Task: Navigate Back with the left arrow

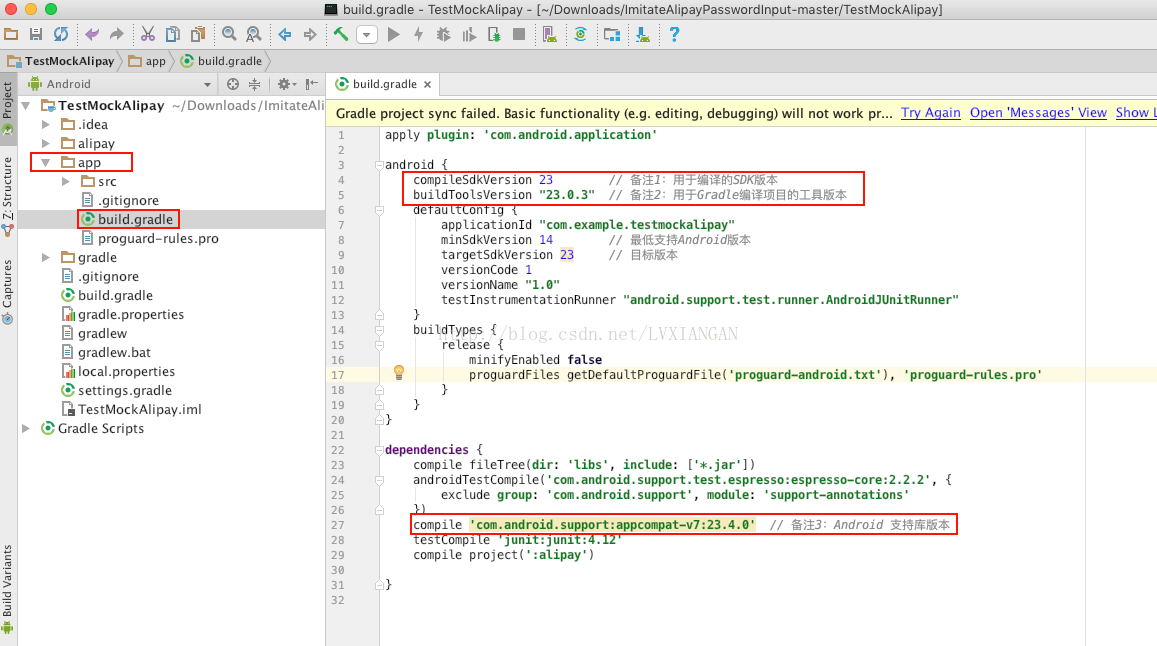Action: tap(285, 34)
